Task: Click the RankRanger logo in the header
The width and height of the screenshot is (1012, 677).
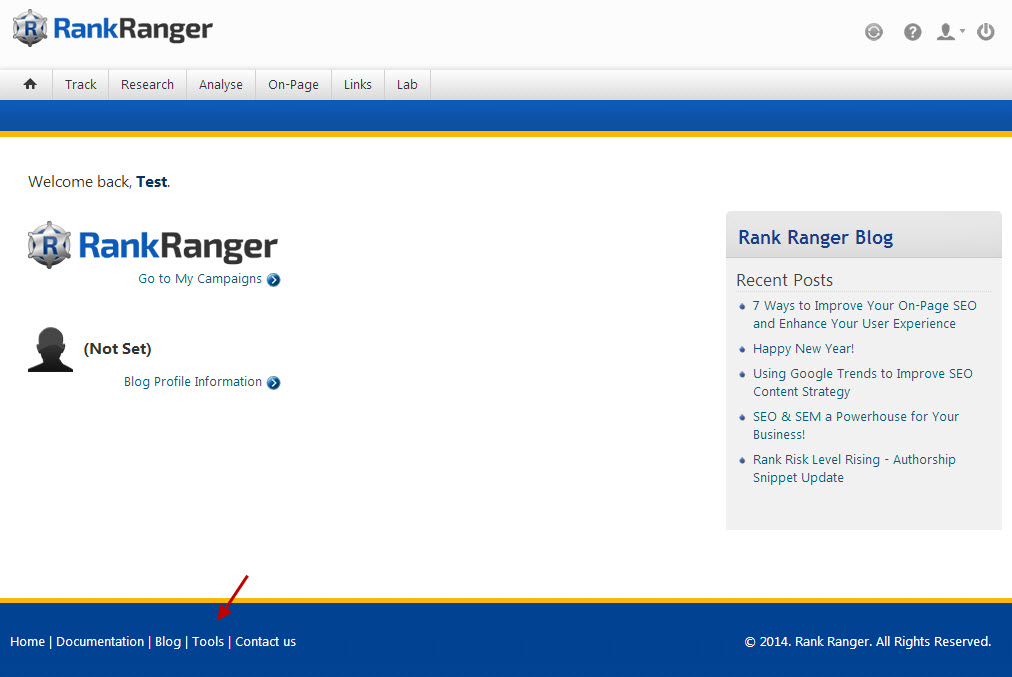Action: [x=112, y=28]
